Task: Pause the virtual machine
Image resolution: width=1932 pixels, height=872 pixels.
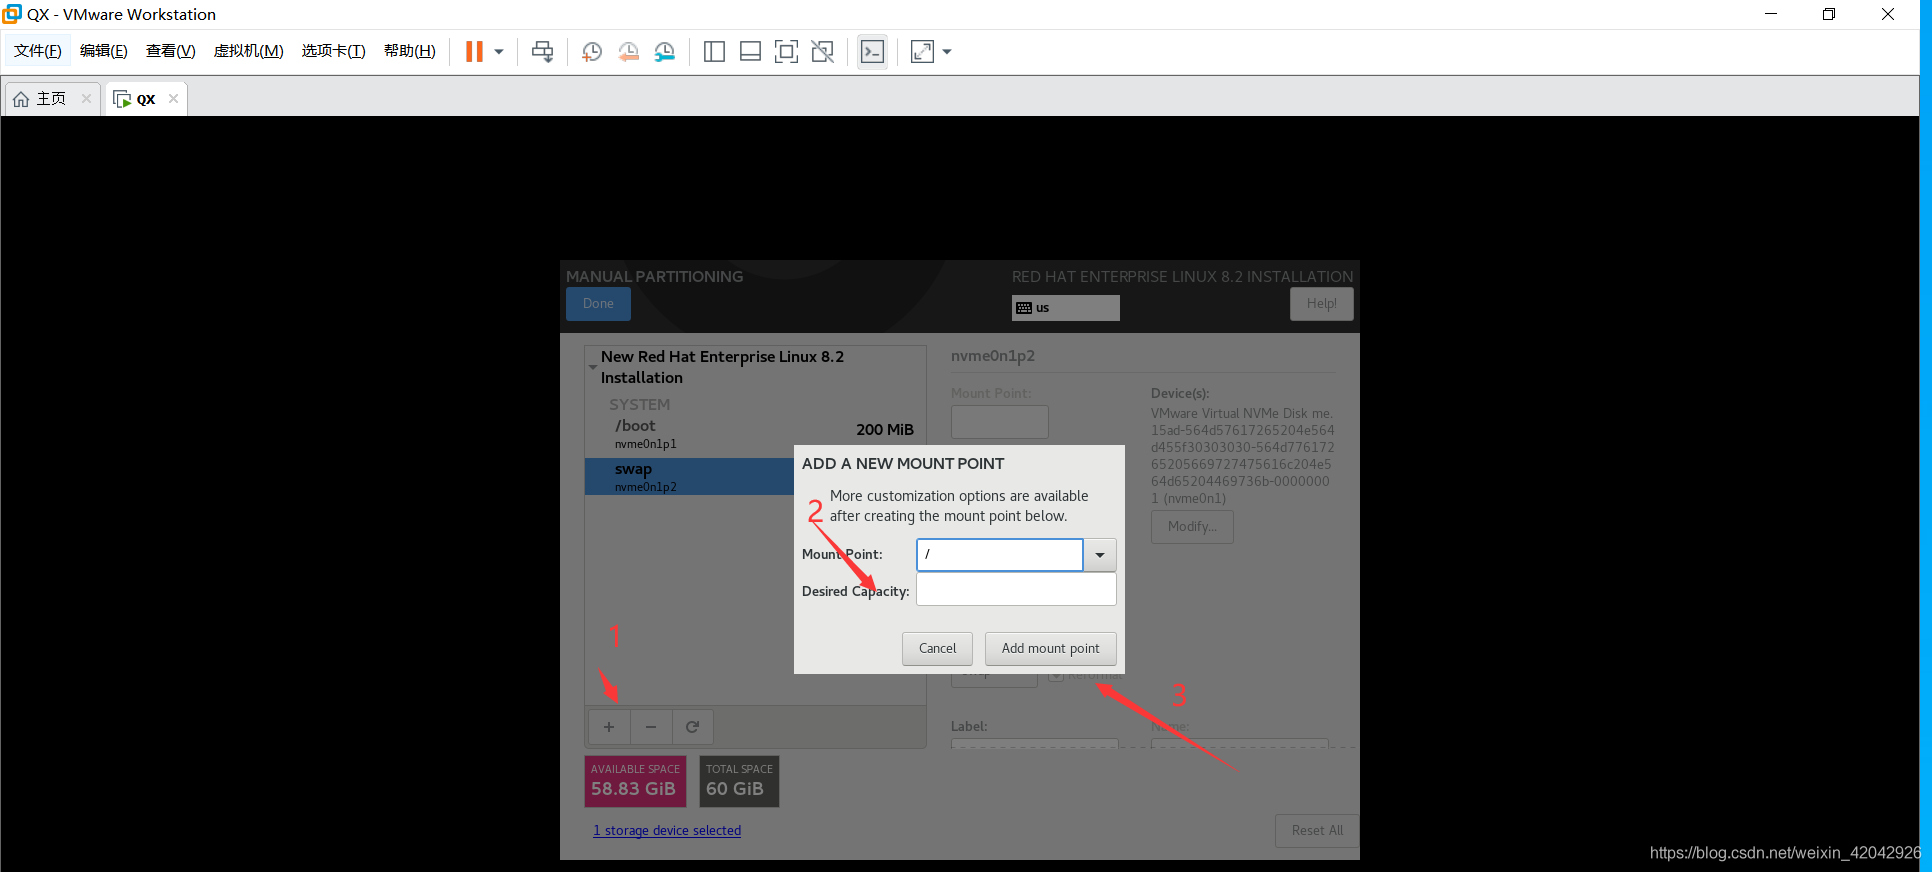Action: click(474, 52)
